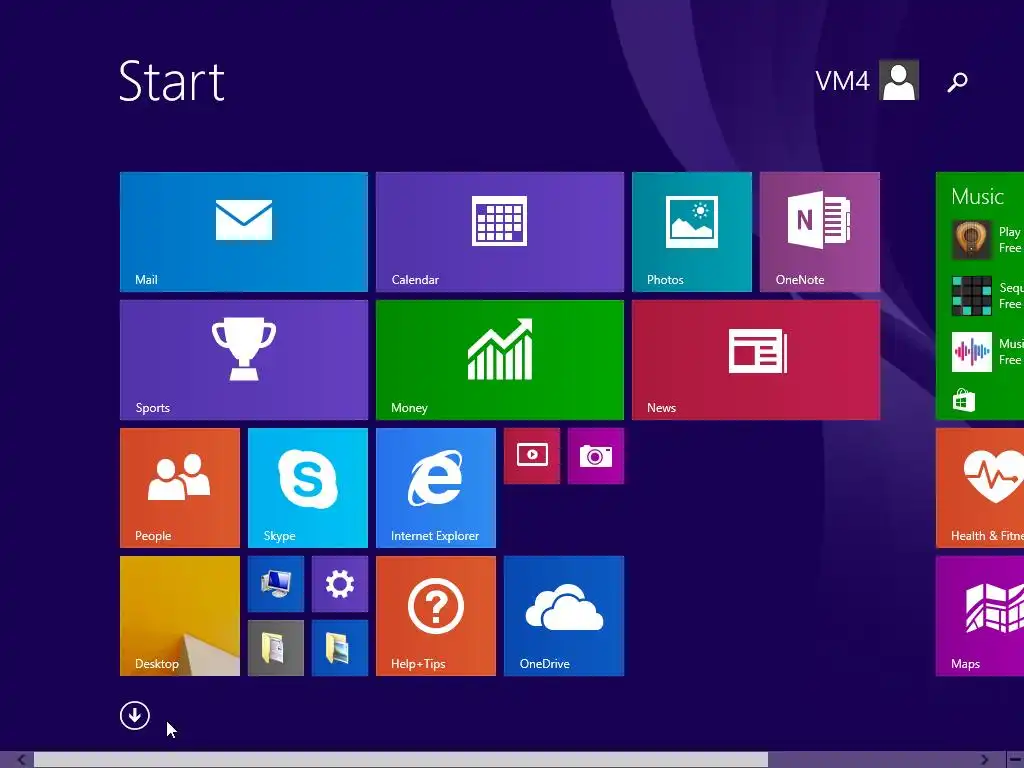Open the Mail tile

tap(244, 232)
